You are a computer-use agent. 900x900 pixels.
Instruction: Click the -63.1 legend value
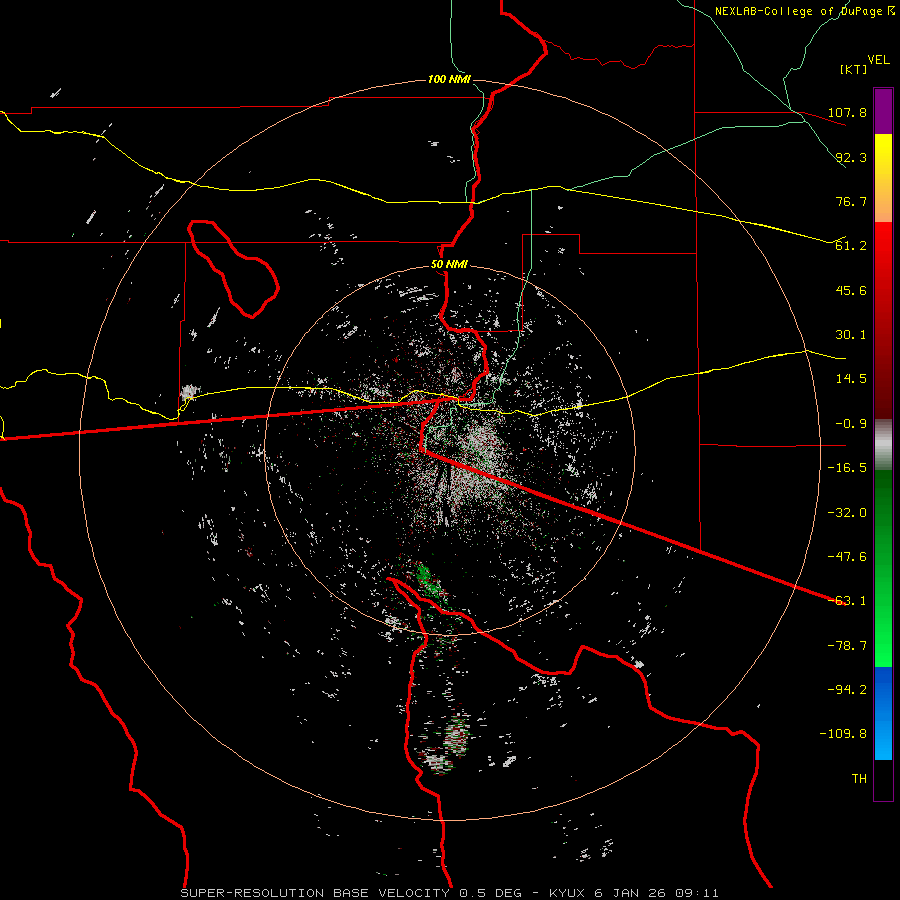[847, 601]
